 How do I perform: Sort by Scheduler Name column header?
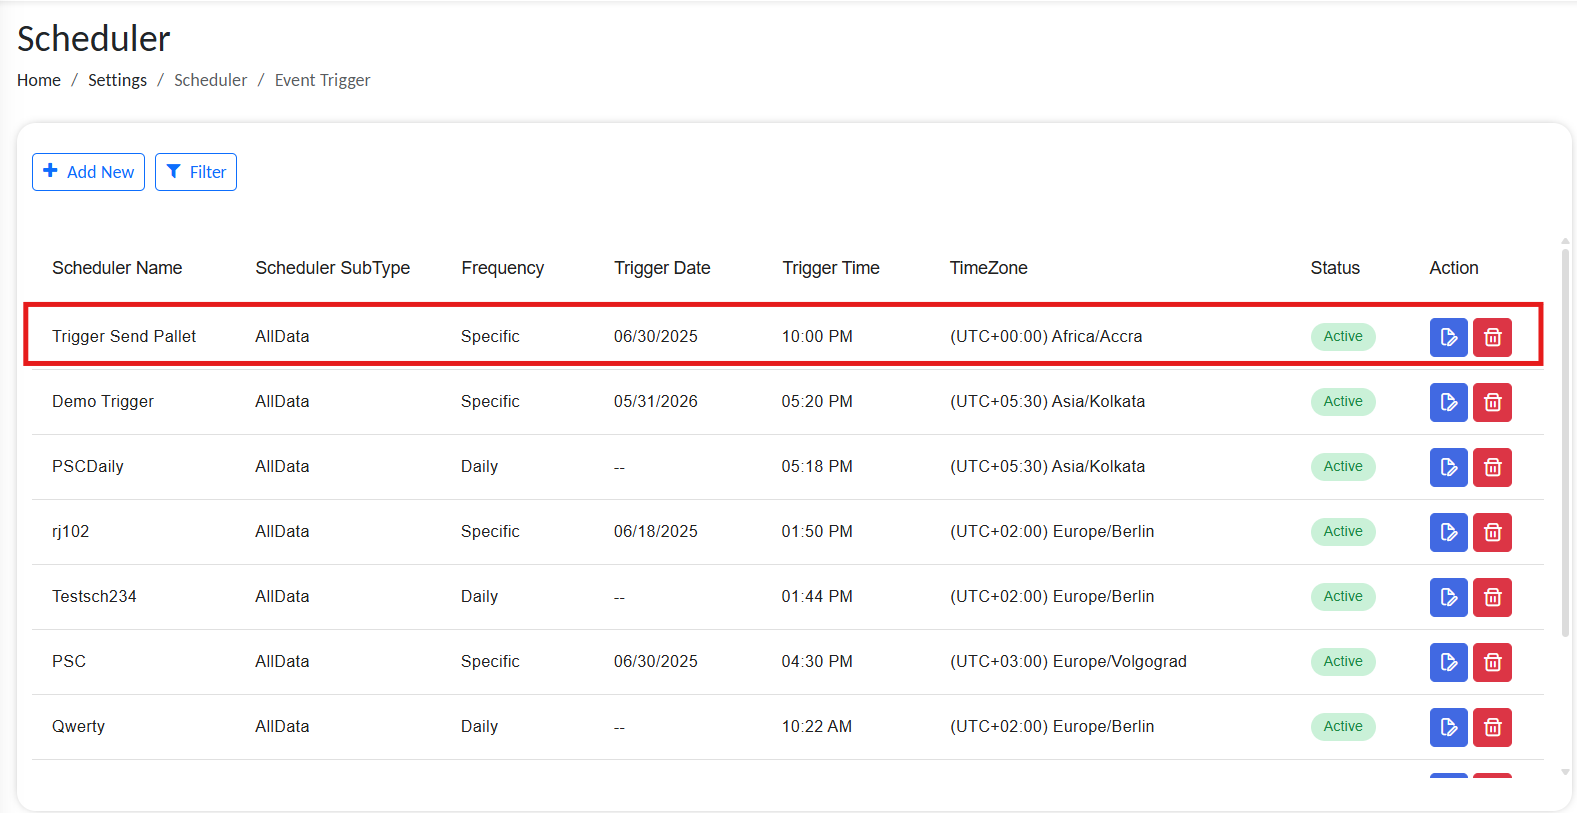click(117, 268)
